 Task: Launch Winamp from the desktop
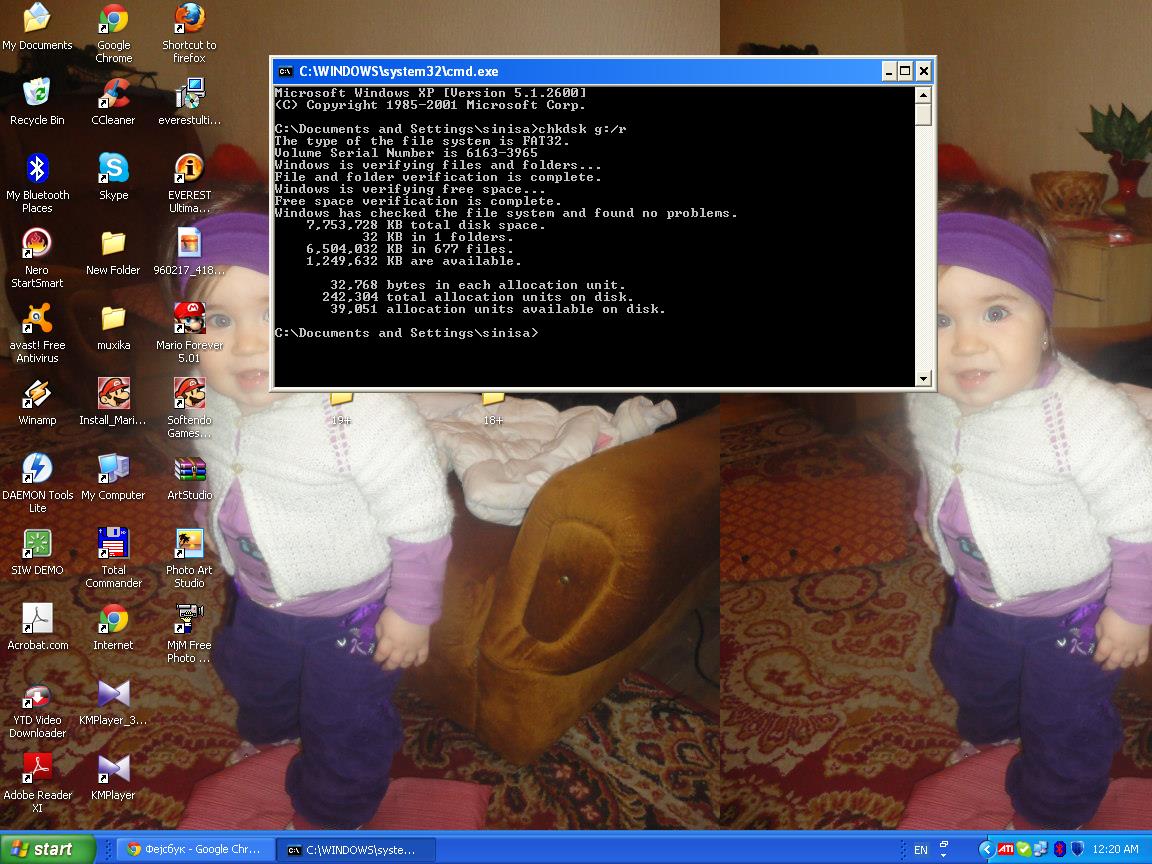coord(37,394)
